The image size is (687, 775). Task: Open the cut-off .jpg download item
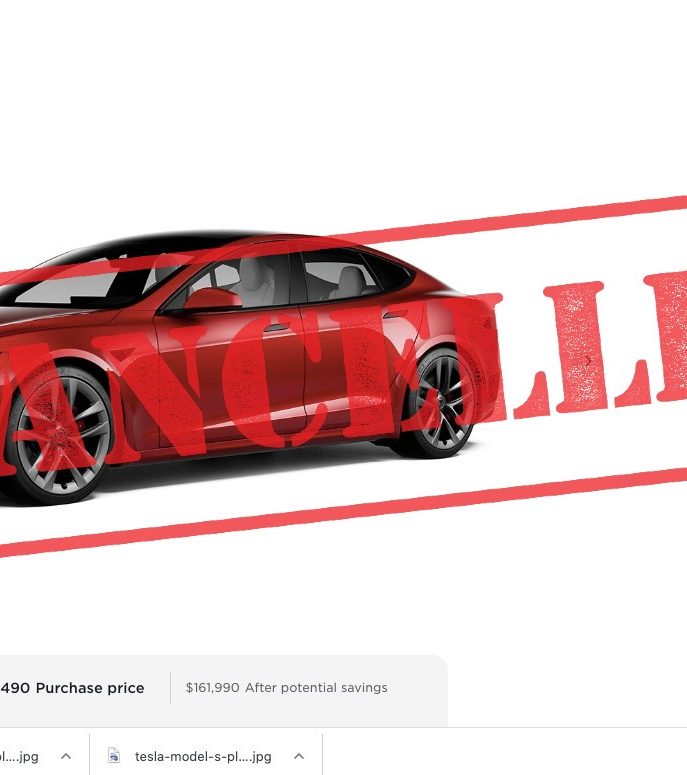tap(19, 756)
